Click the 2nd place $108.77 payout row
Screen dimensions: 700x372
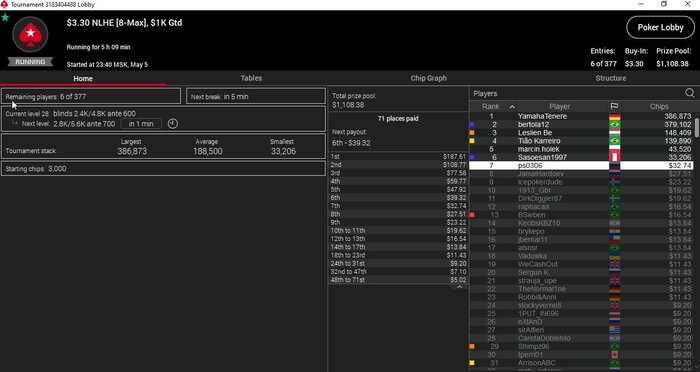(398, 165)
